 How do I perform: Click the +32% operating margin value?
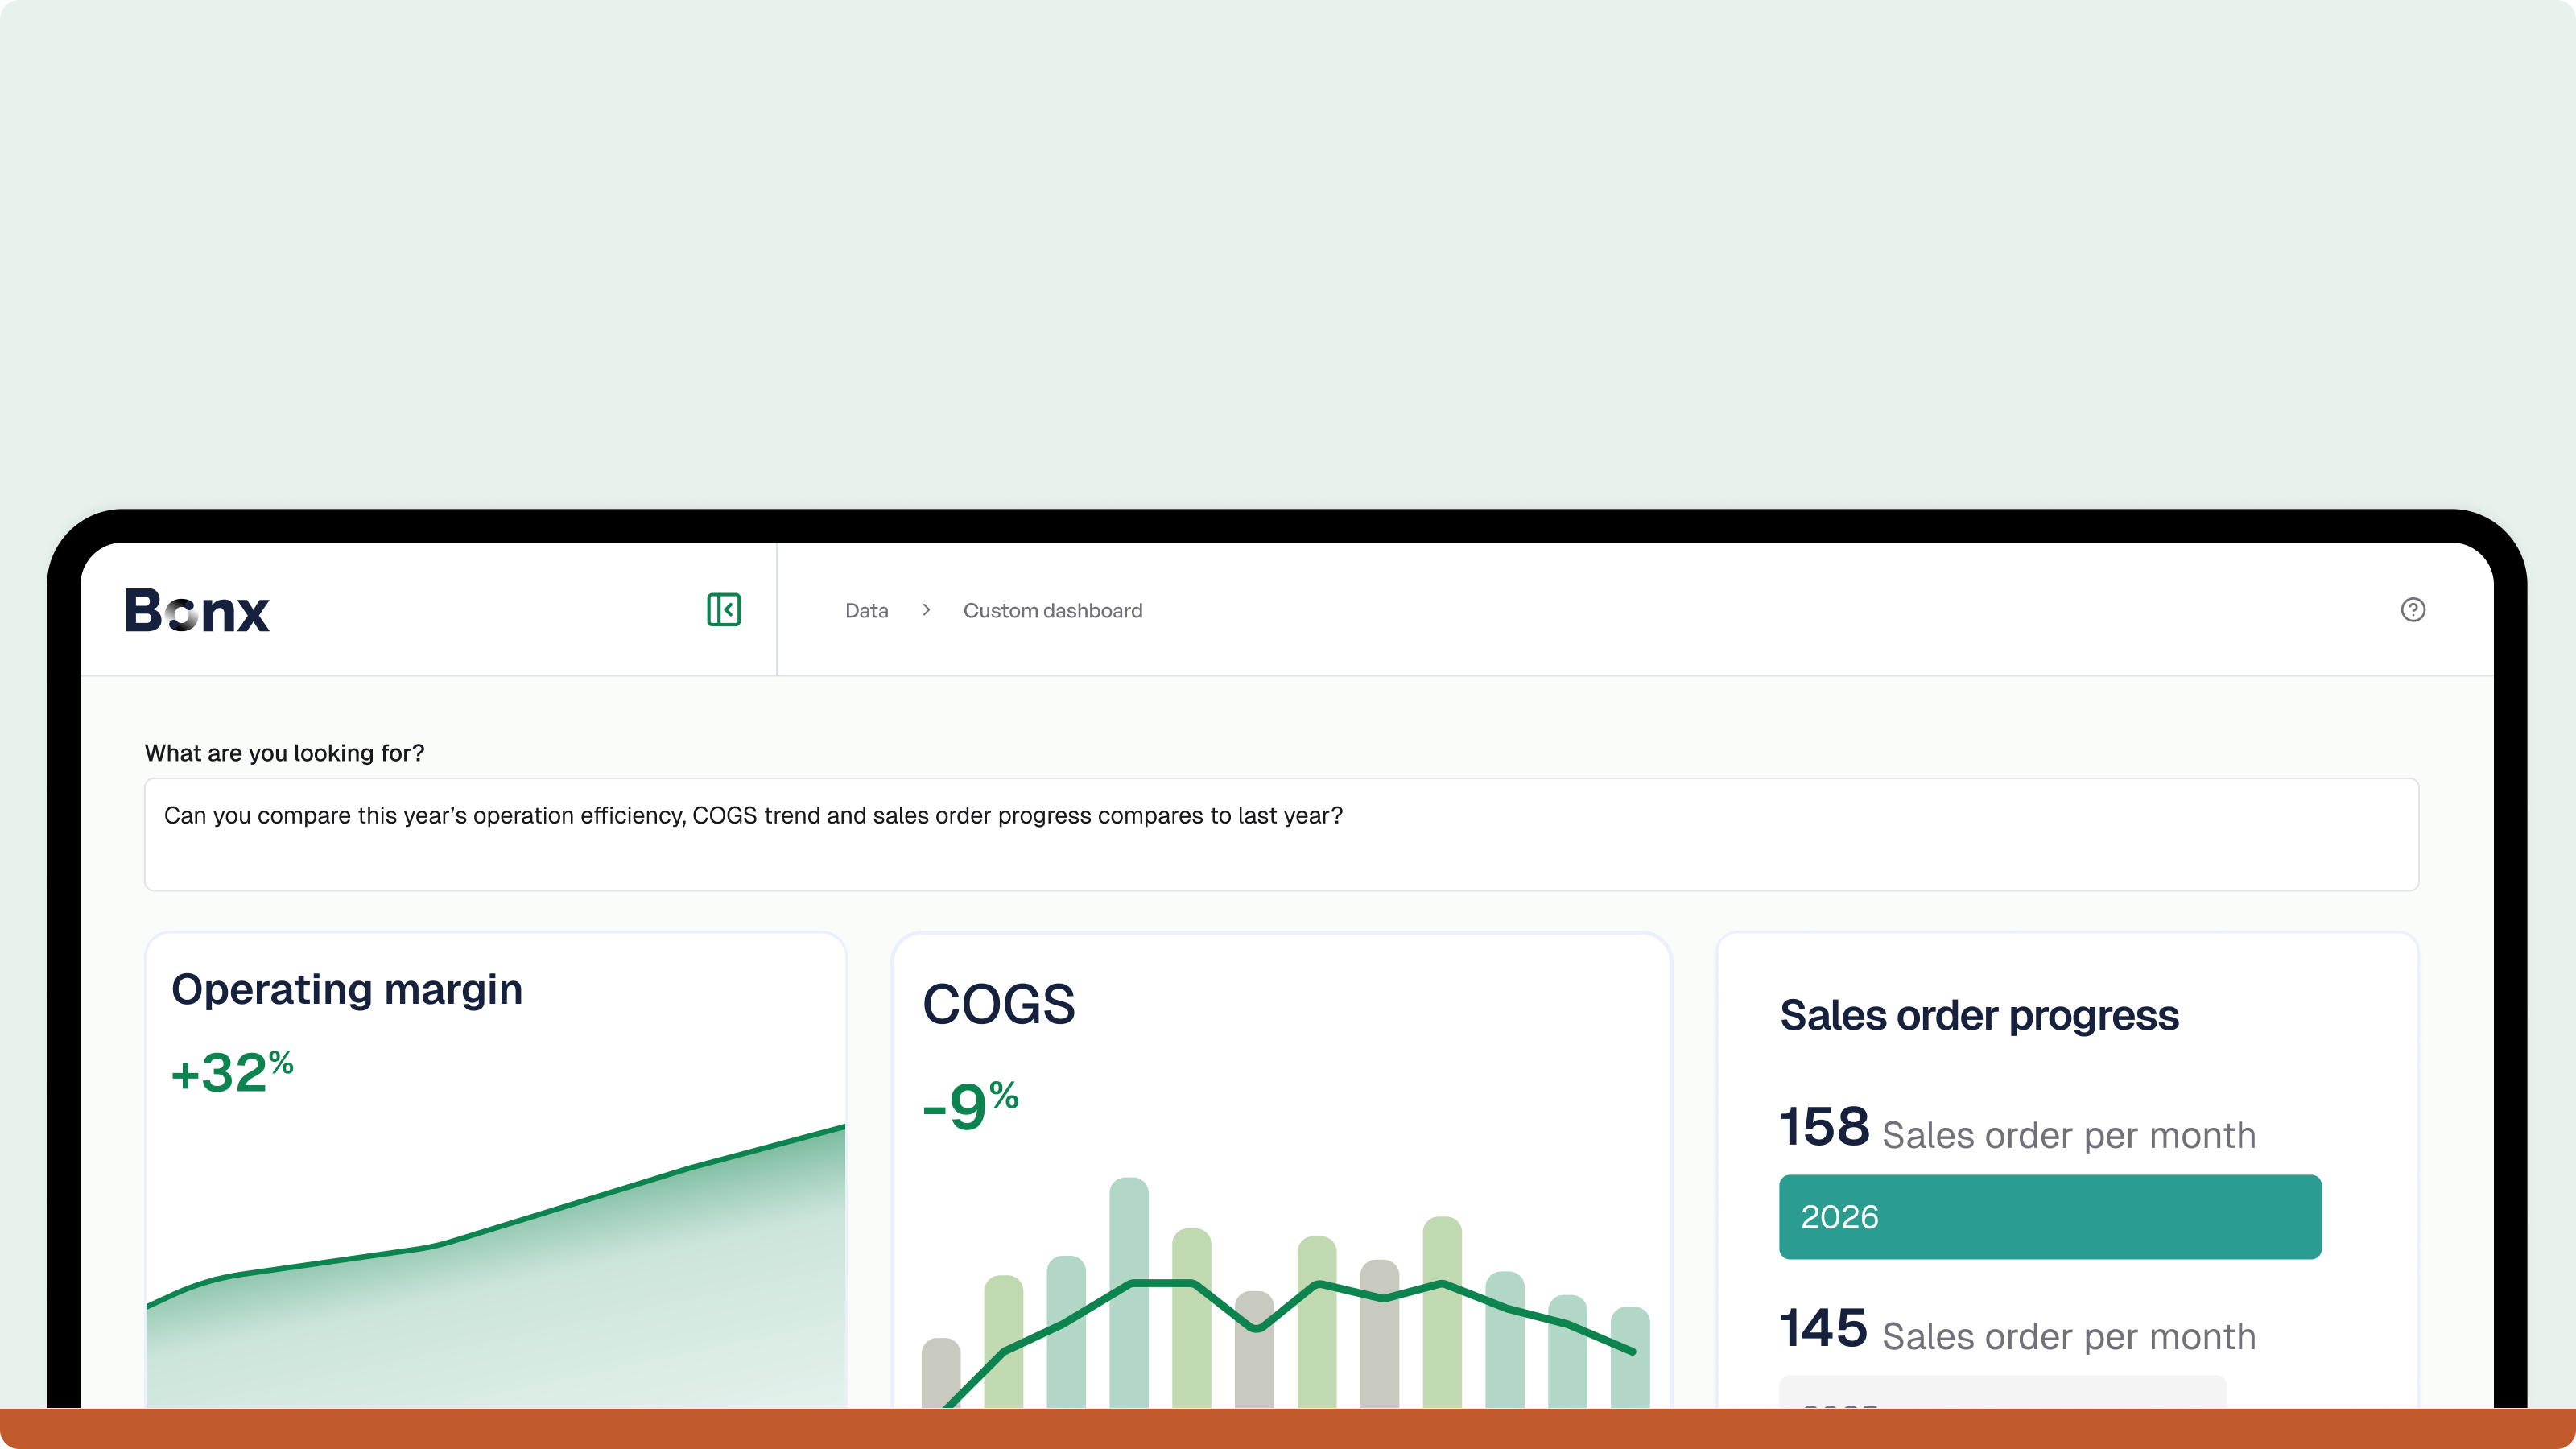click(232, 1071)
